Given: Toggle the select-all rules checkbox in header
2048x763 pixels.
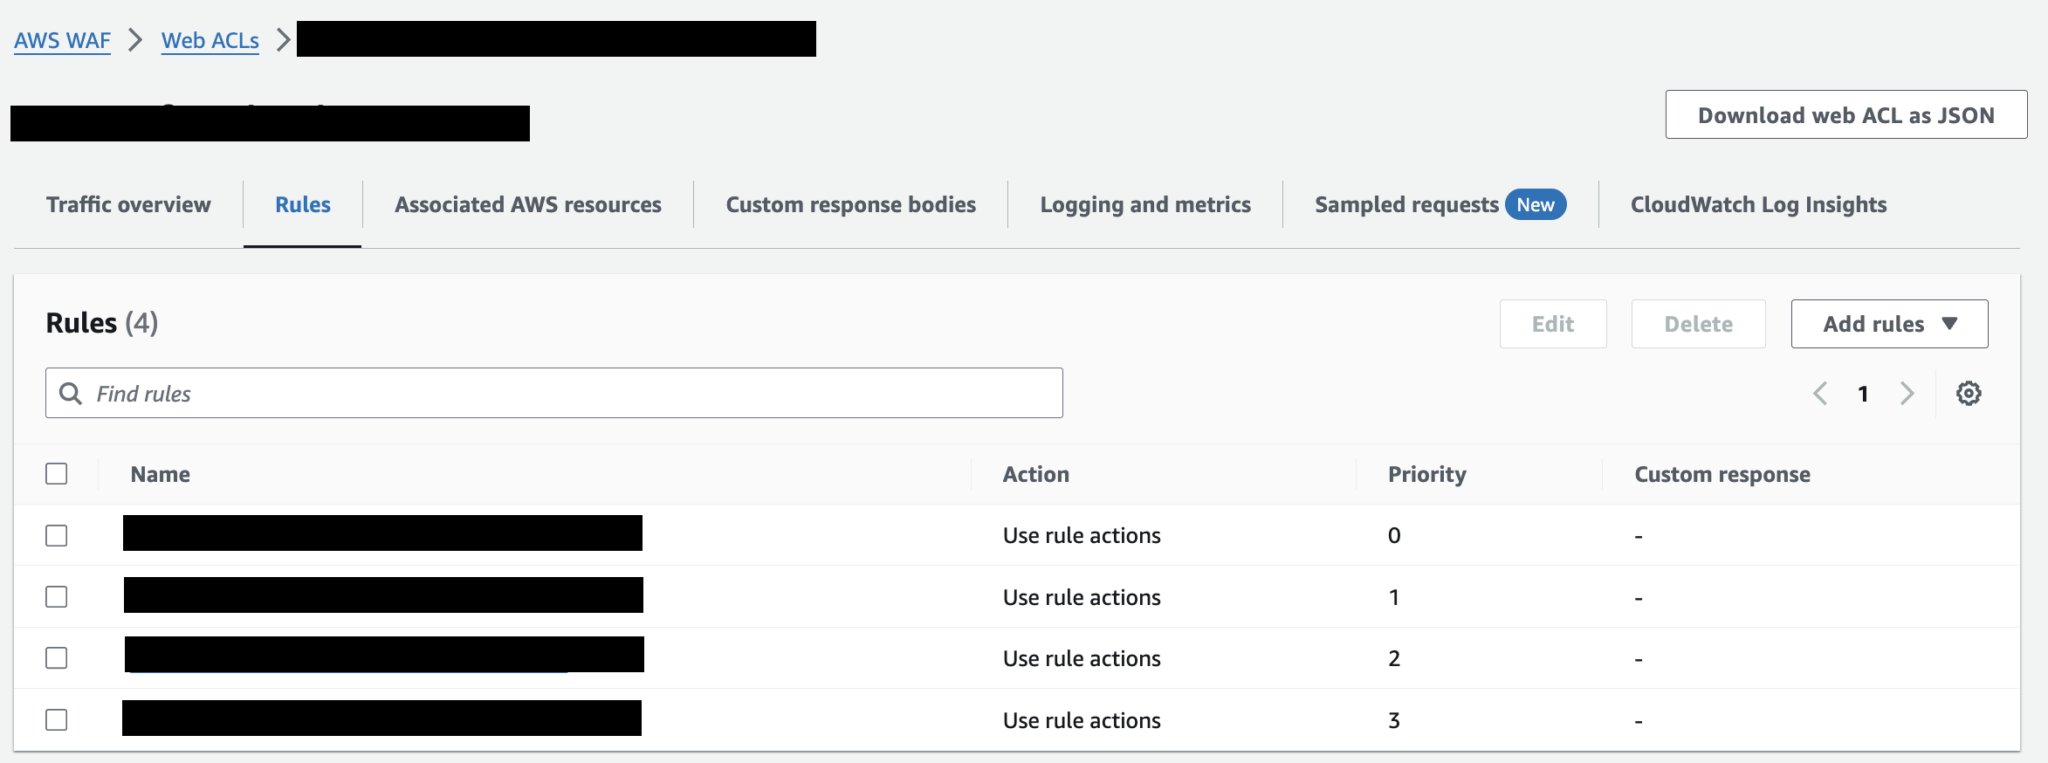Looking at the screenshot, I should (57, 473).
